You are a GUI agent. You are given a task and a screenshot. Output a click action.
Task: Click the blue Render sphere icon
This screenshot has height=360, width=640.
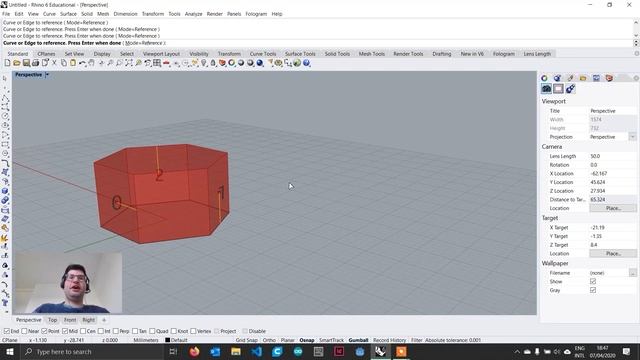pyautogui.click(x=260, y=63)
